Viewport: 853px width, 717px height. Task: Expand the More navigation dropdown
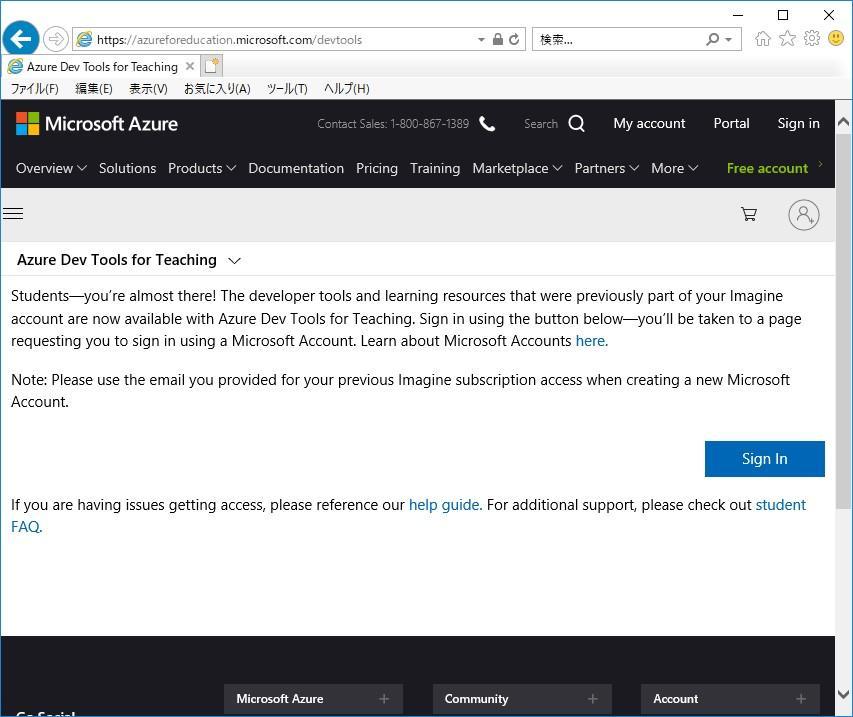(x=675, y=168)
